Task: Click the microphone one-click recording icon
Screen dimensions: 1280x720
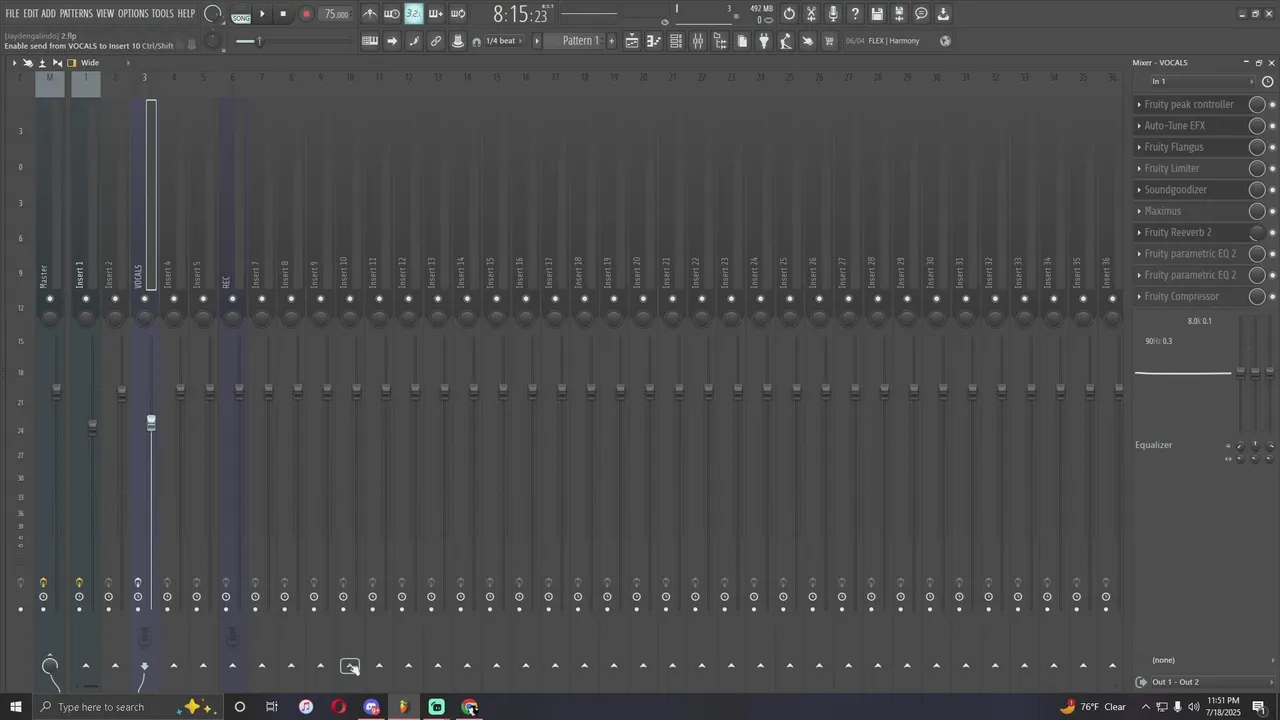Action: click(833, 14)
